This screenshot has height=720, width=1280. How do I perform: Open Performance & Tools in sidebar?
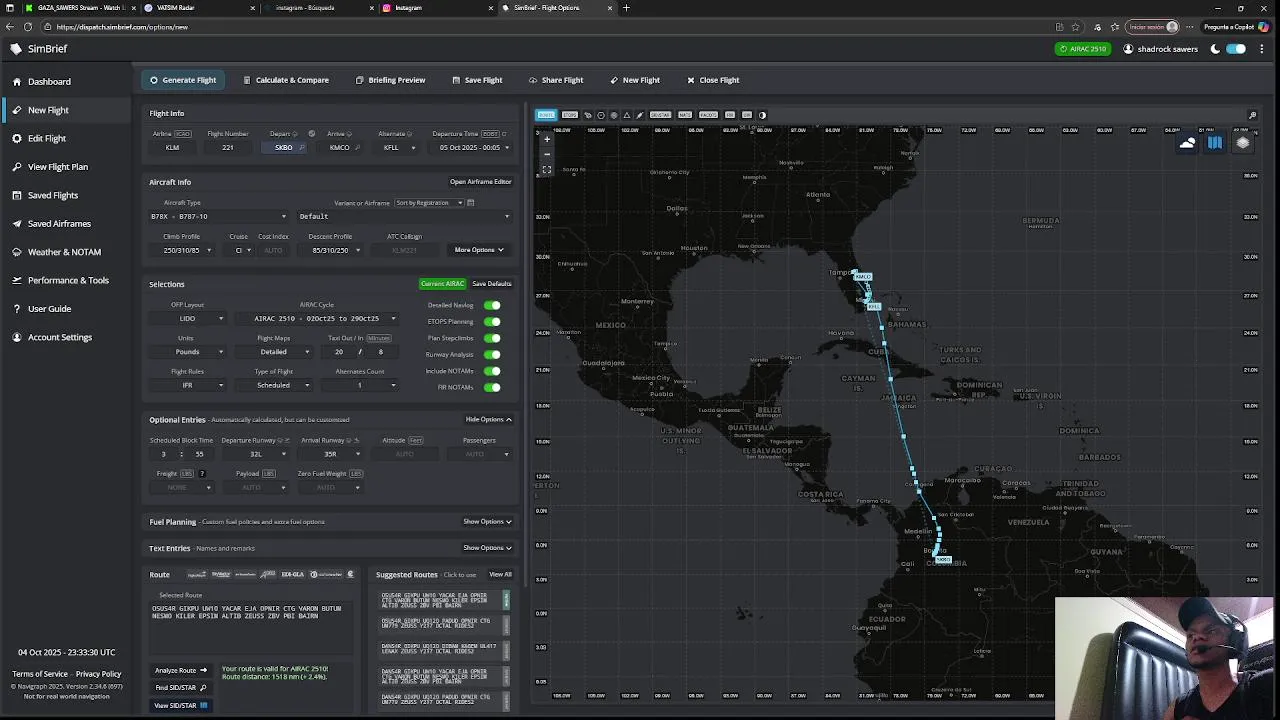pos(68,280)
